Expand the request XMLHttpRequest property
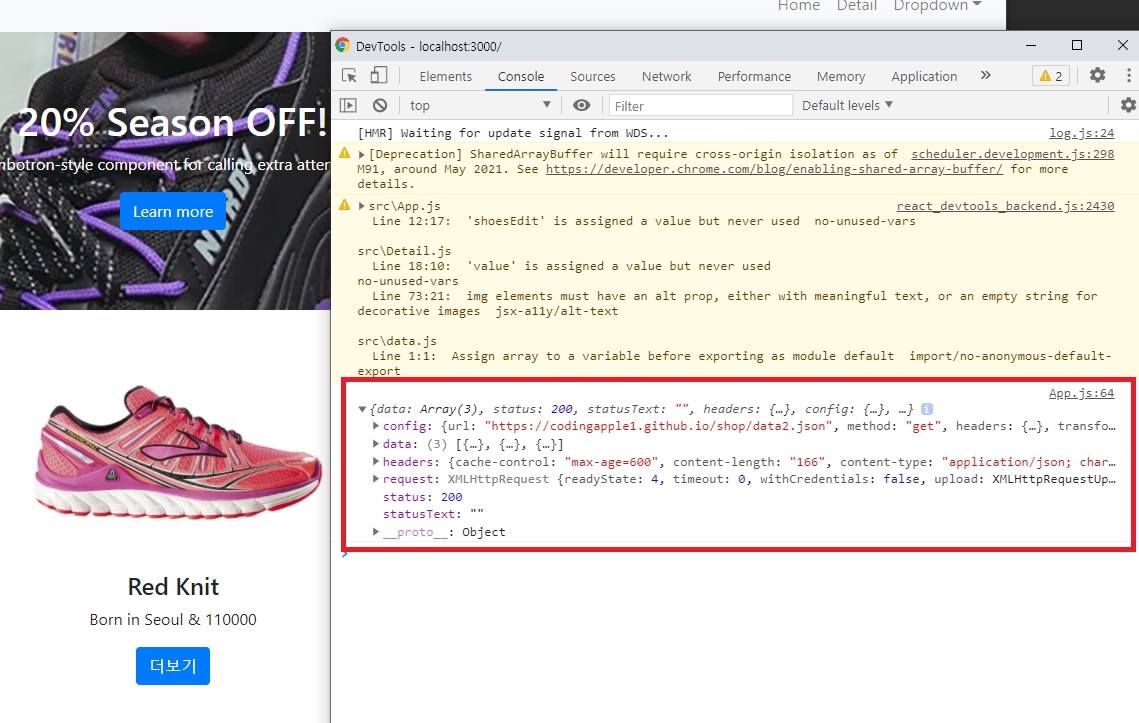The width and height of the screenshot is (1139, 723). point(376,479)
